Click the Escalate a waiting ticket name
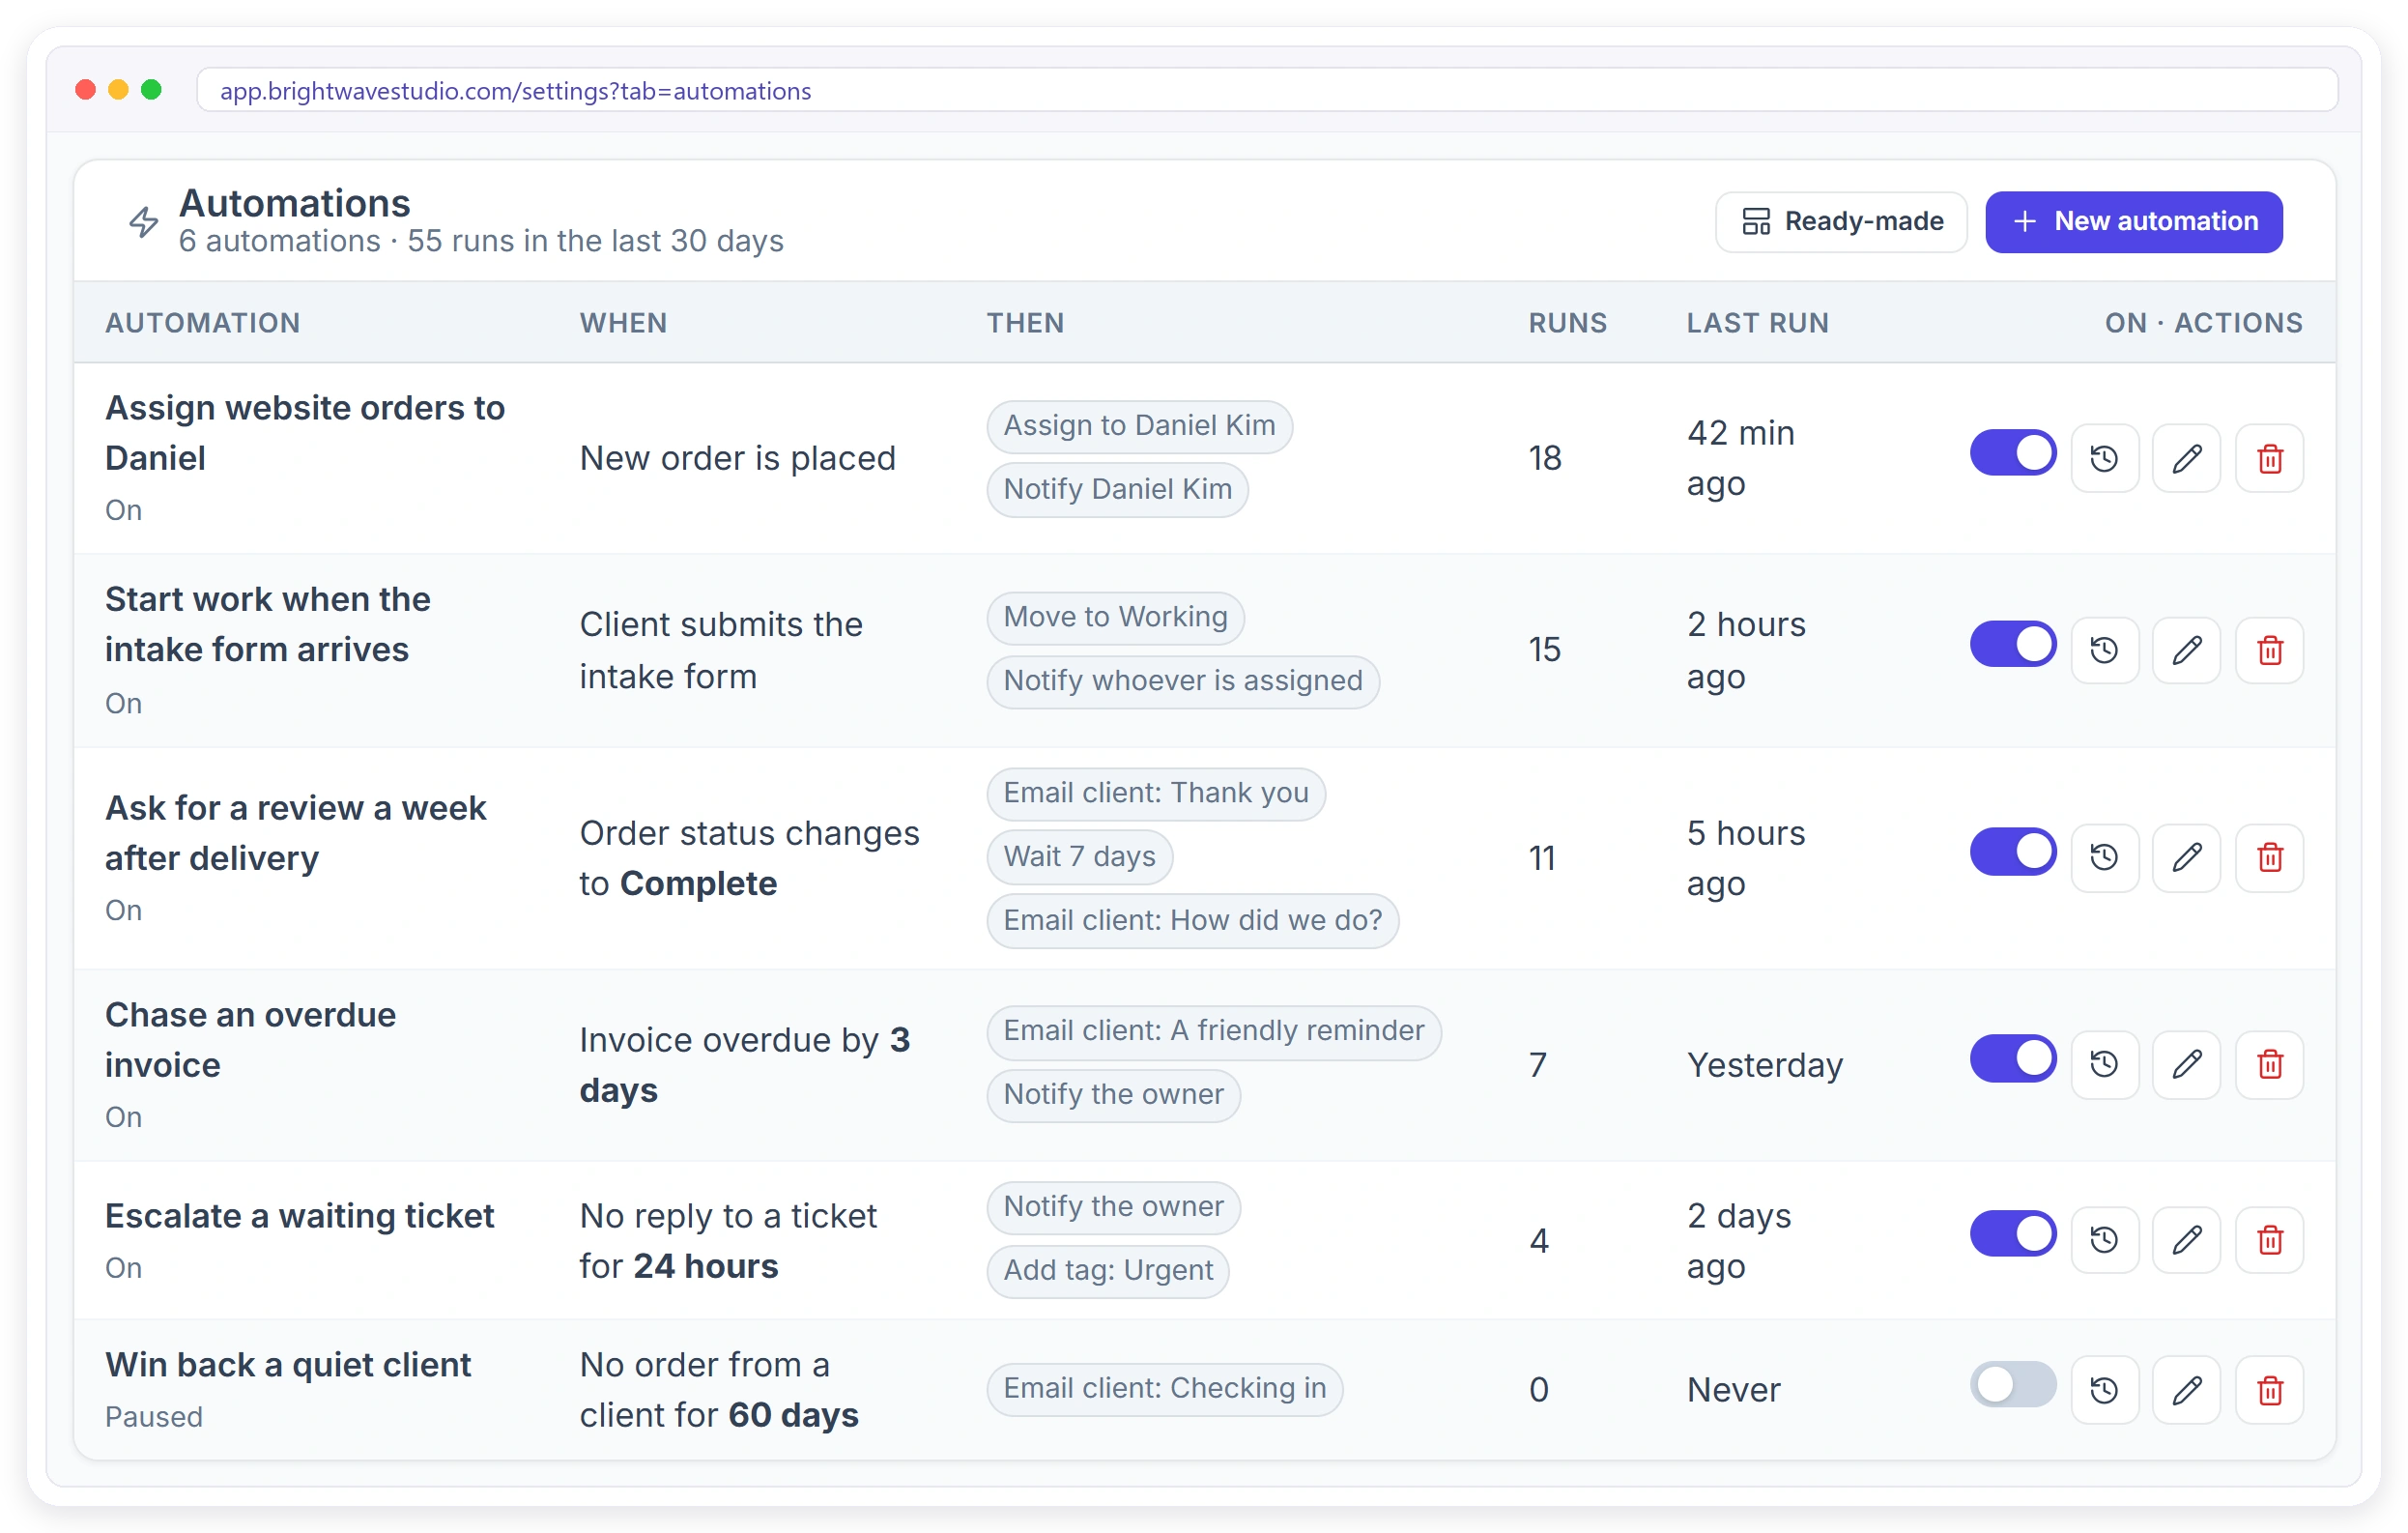Screen dimensions: 2408x1533 pyautogui.click(x=299, y=1215)
